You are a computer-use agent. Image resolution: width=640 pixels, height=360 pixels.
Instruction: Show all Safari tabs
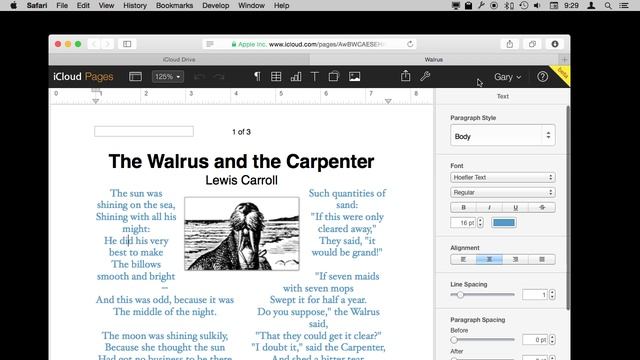pos(532,44)
